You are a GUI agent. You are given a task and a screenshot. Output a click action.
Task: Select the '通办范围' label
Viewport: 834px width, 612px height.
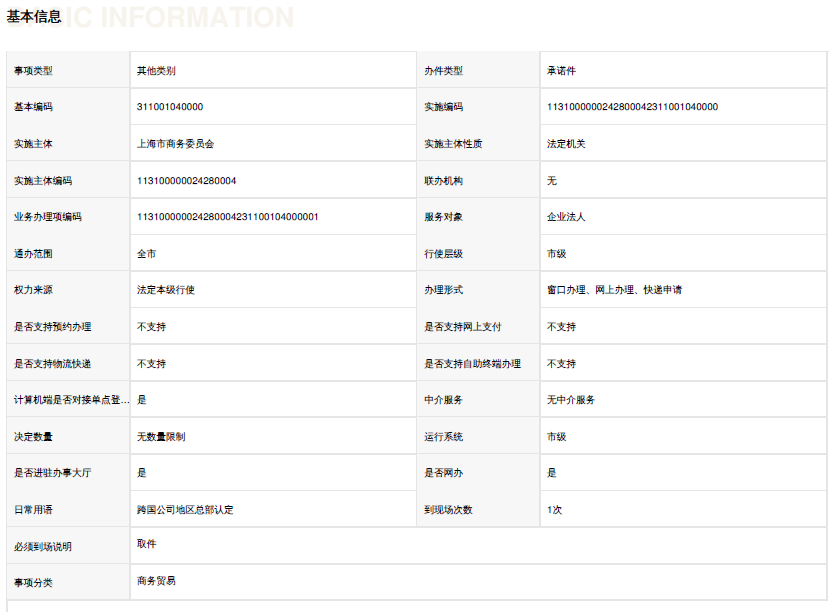[33, 254]
